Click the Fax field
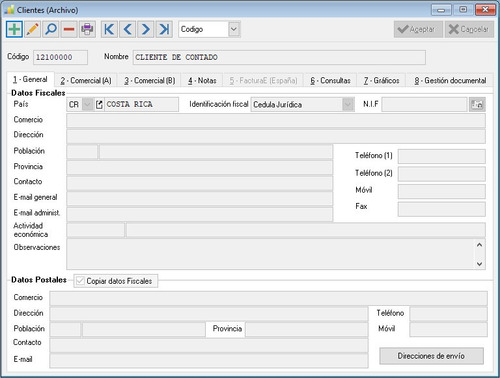Screen dimensions: 500x378 point(442,209)
